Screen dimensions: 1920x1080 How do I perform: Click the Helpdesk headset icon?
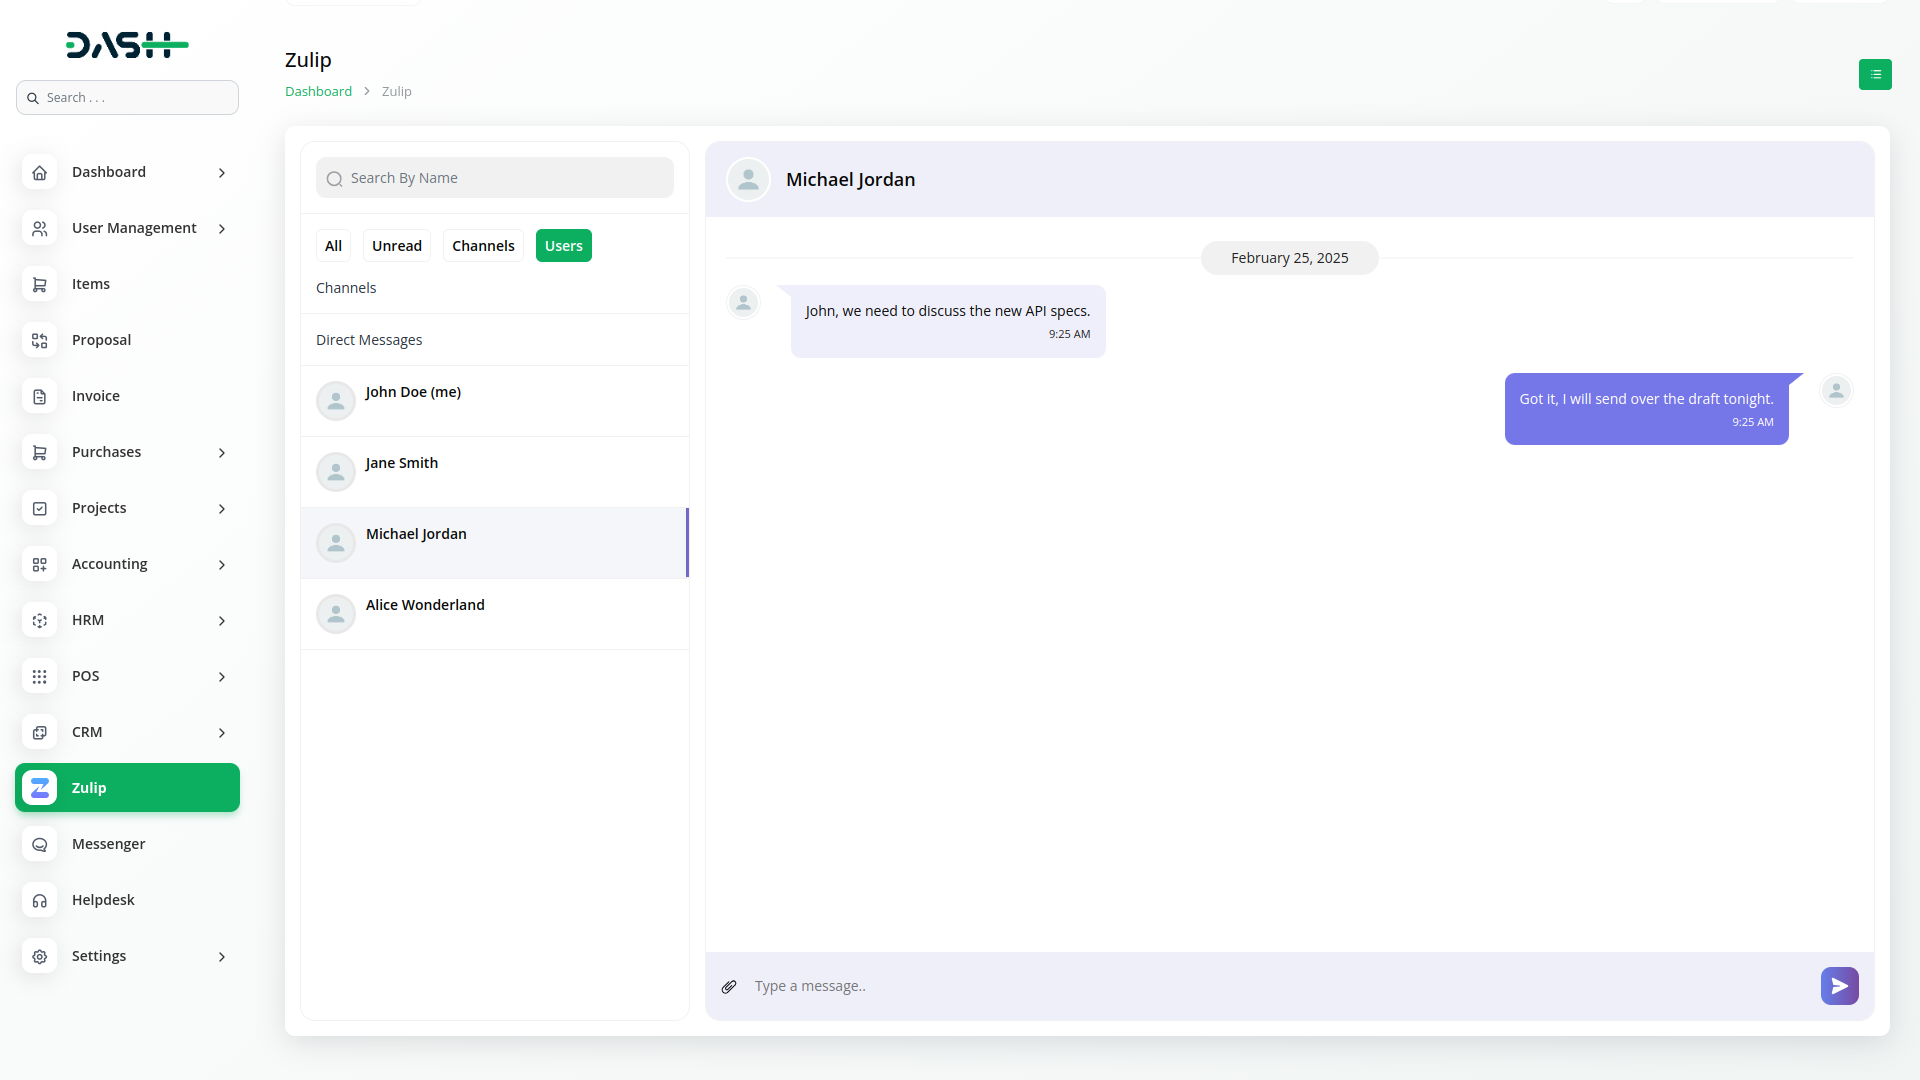(x=40, y=900)
